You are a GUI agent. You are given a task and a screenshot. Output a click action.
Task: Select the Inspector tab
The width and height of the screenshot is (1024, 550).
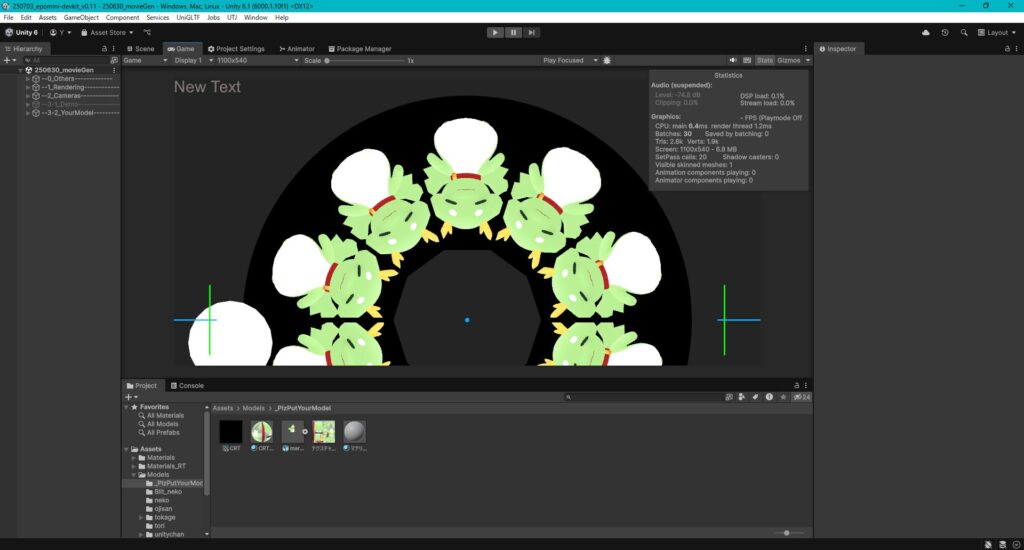(x=838, y=49)
